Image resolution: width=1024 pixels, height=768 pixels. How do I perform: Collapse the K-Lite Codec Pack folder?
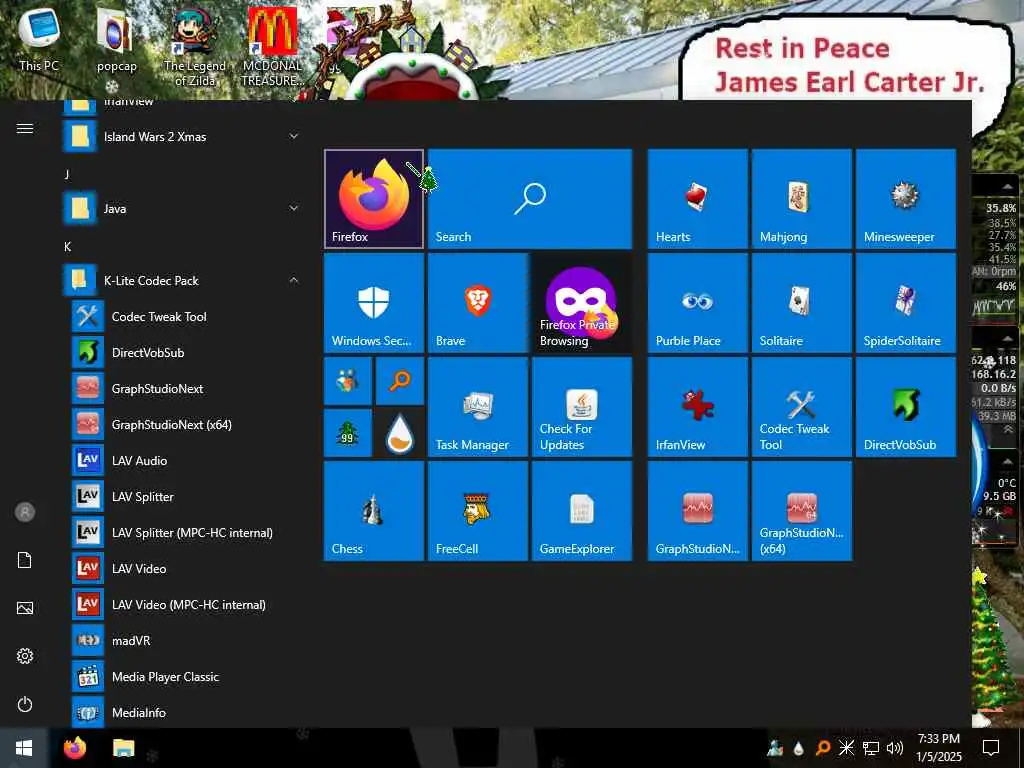182,281
